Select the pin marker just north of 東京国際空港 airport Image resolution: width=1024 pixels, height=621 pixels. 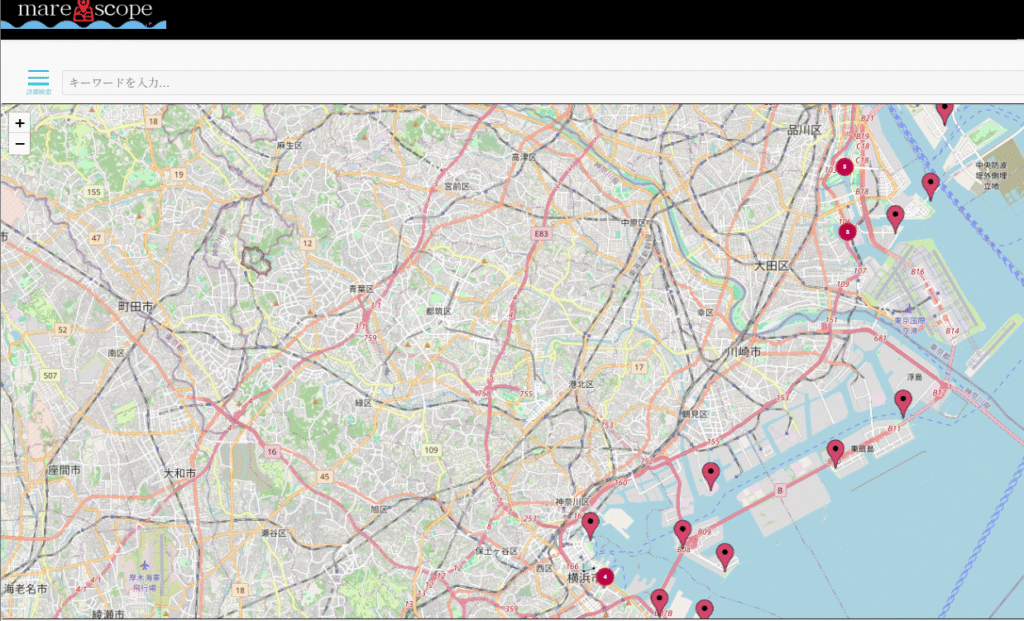[x=895, y=218]
